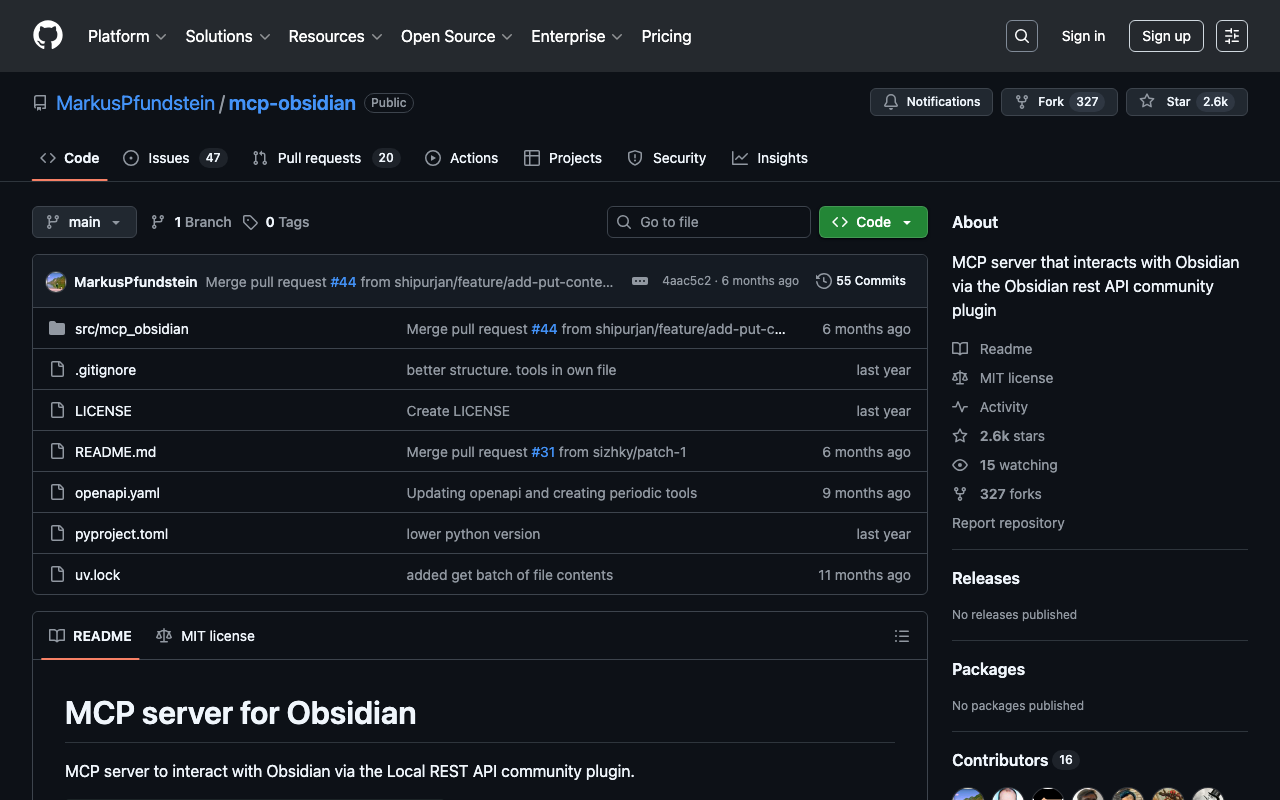Viewport: 1280px width, 800px height.
Task: Switch to the Issues tab
Action: pyautogui.click(x=174, y=158)
